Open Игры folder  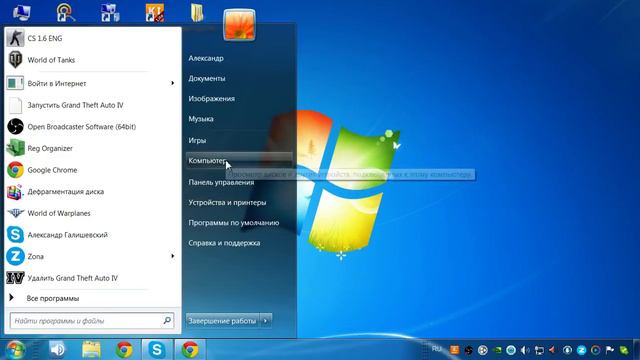point(197,140)
